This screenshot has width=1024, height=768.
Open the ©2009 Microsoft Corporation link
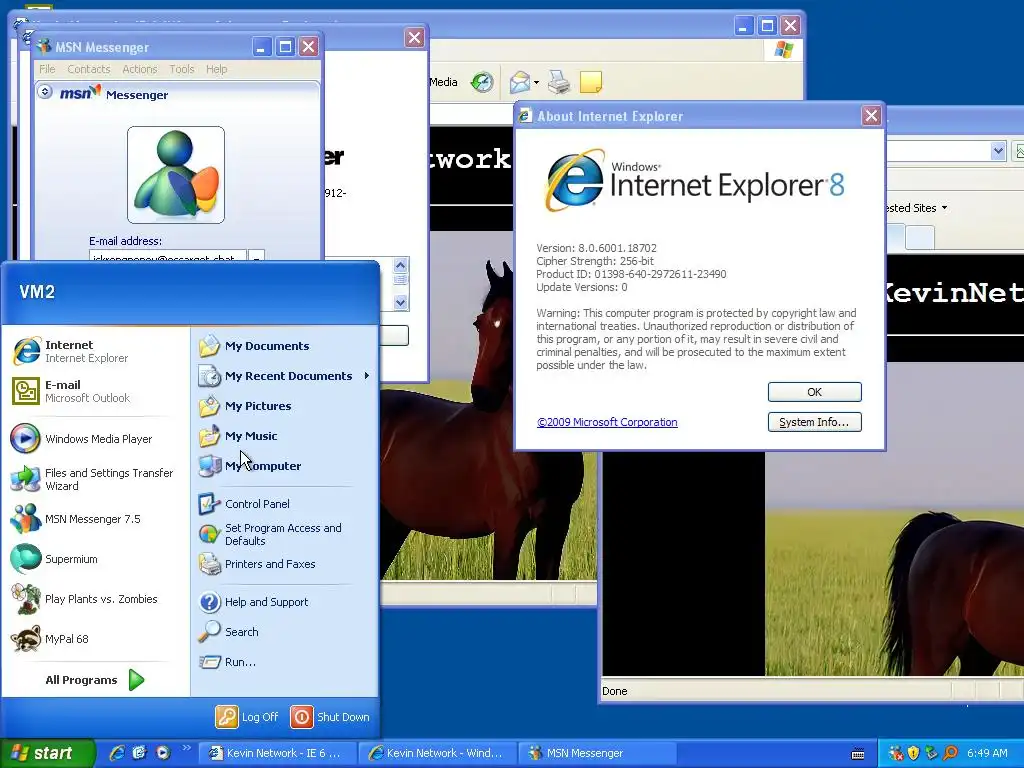tap(607, 422)
